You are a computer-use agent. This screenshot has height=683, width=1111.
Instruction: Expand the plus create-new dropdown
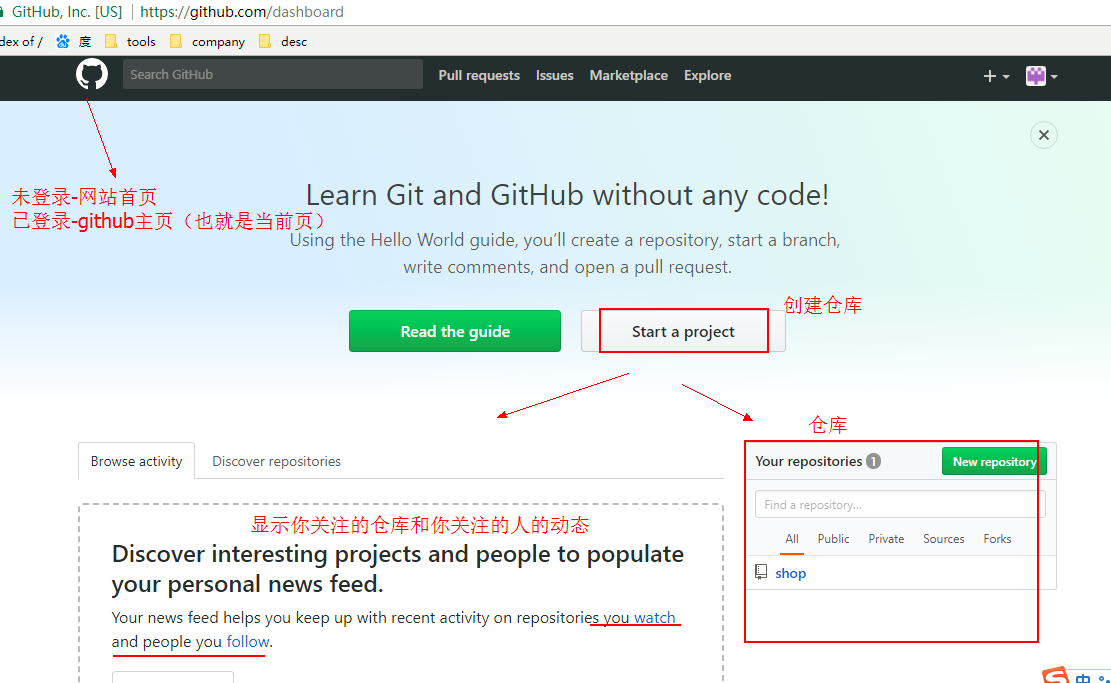pos(995,76)
